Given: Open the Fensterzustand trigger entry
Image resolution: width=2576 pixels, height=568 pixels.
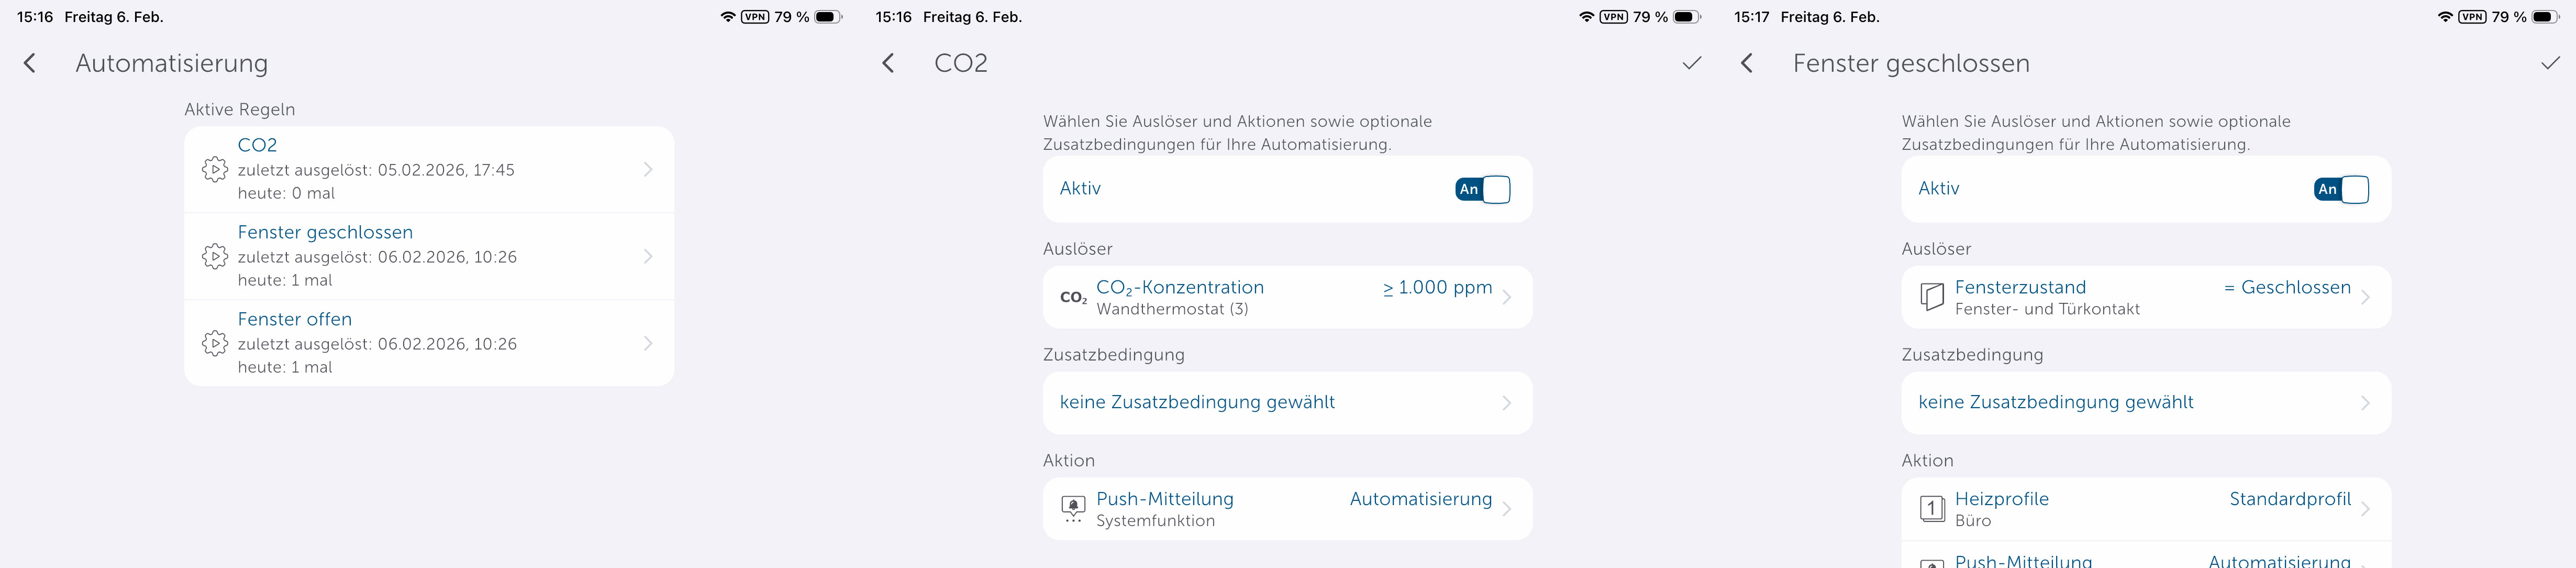Looking at the screenshot, I should coord(2145,297).
